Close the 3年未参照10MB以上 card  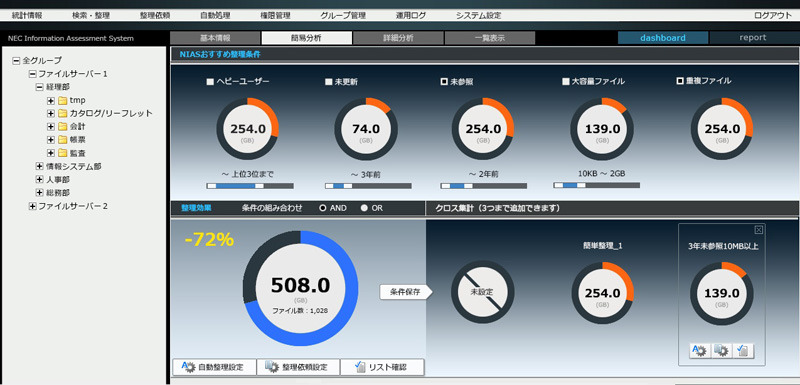[x=759, y=229]
